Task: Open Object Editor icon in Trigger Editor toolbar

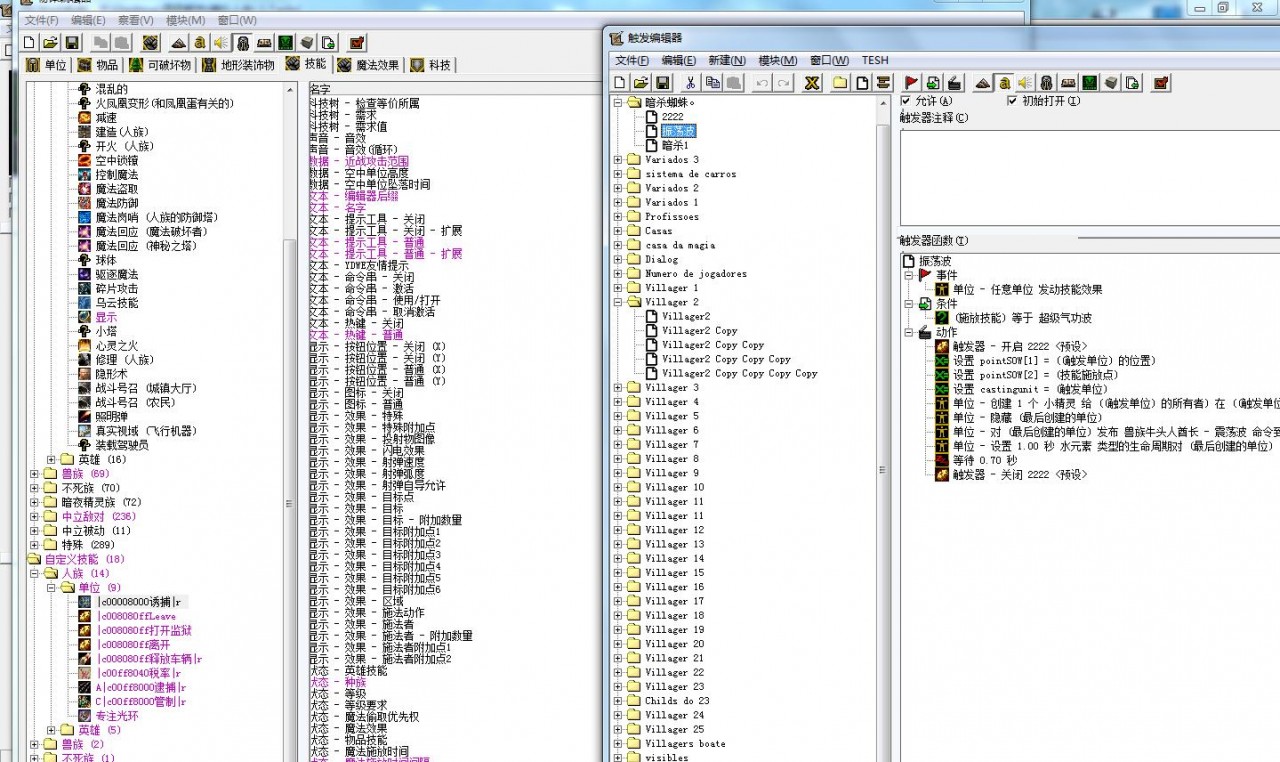Action: click(1046, 83)
